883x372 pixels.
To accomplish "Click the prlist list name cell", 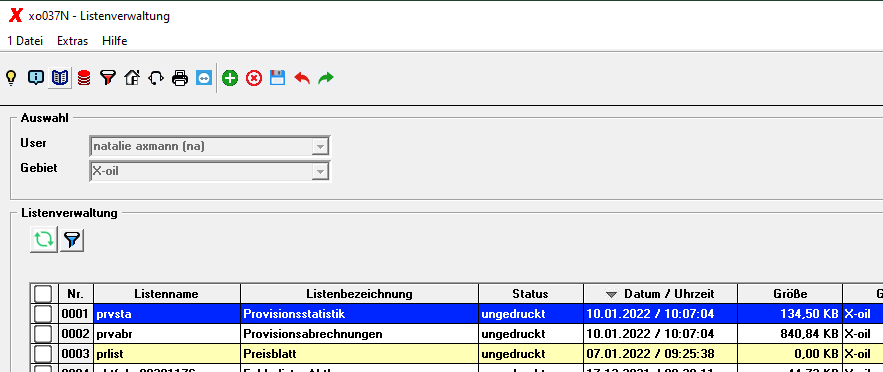I will pos(167,354).
